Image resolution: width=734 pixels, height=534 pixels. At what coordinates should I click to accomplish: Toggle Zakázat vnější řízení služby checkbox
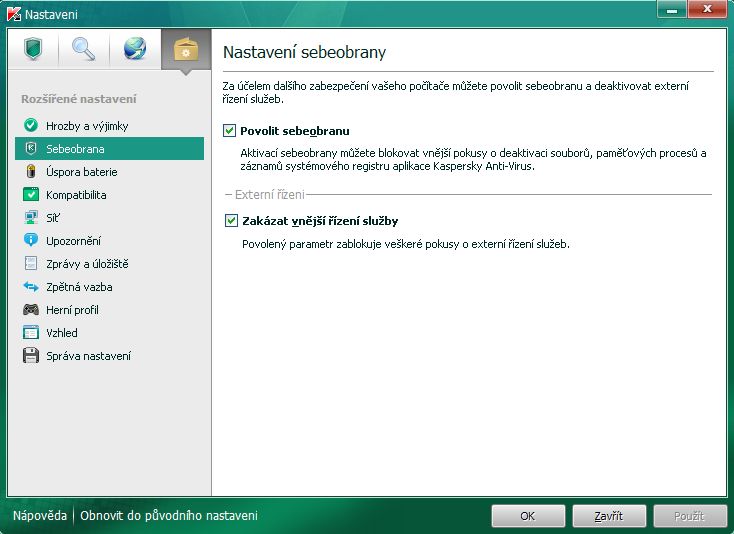point(231,220)
